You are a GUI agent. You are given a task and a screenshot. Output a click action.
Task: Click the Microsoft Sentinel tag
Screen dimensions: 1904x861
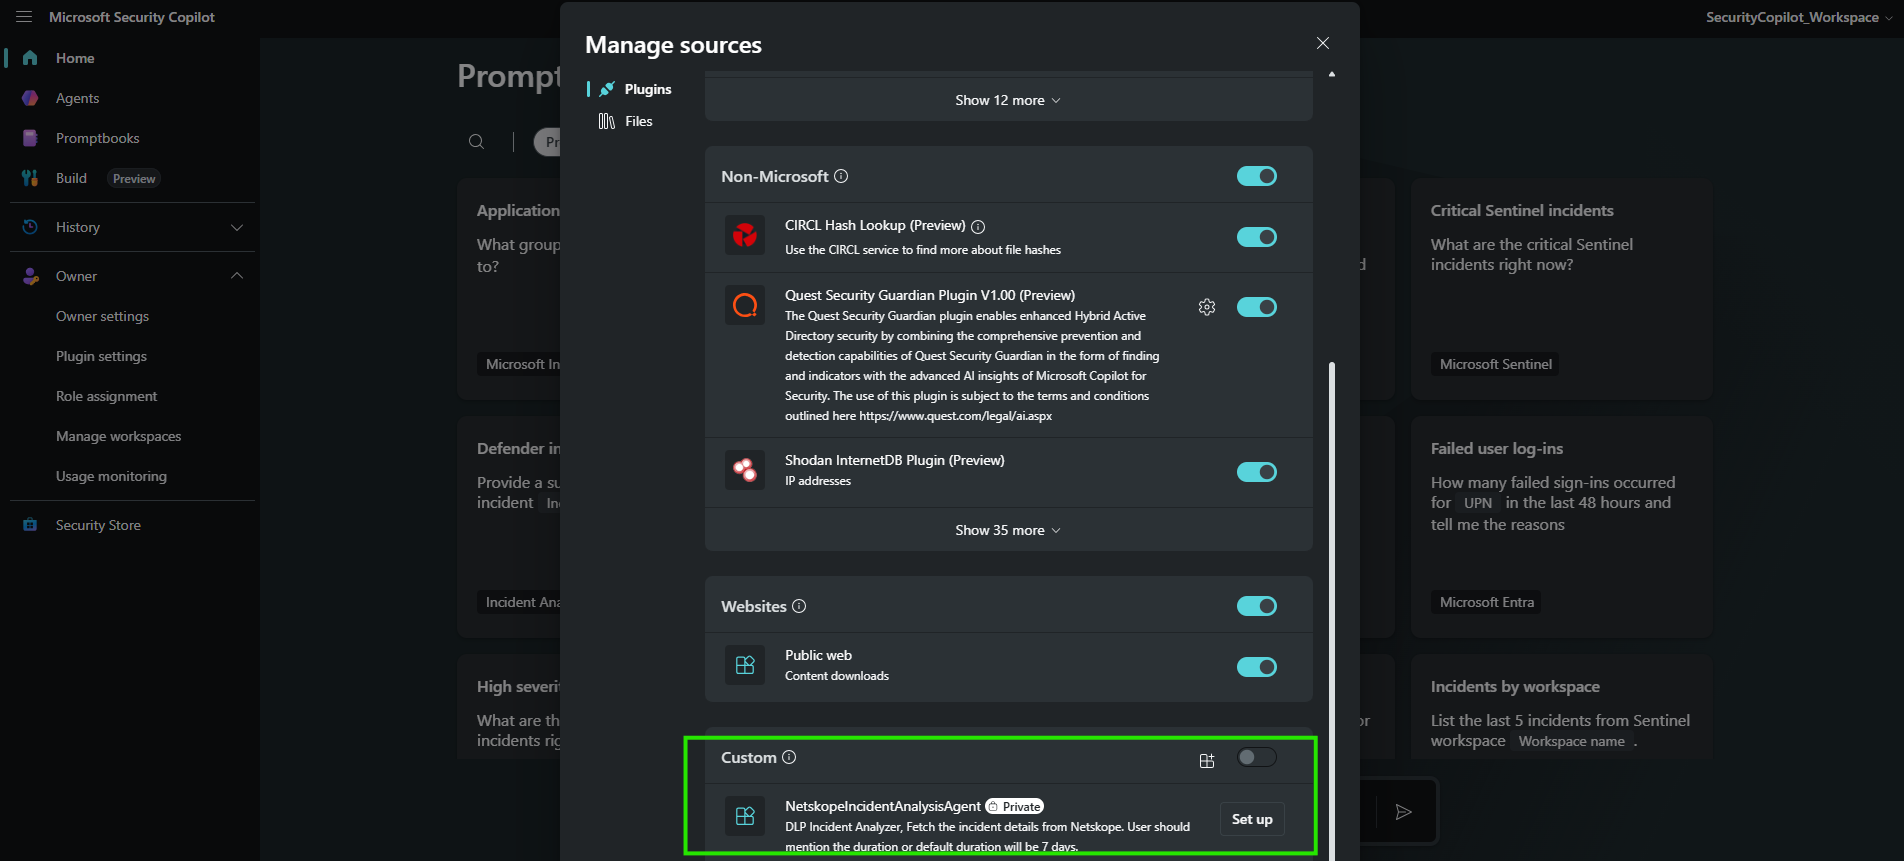pos(1496,364)
